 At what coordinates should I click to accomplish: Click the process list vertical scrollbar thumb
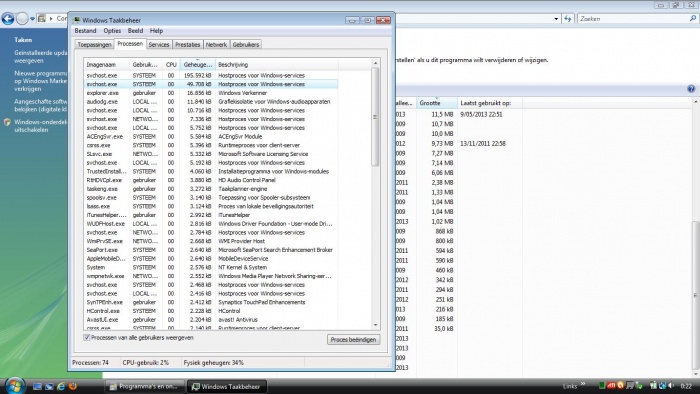click(x=375, y=117)
